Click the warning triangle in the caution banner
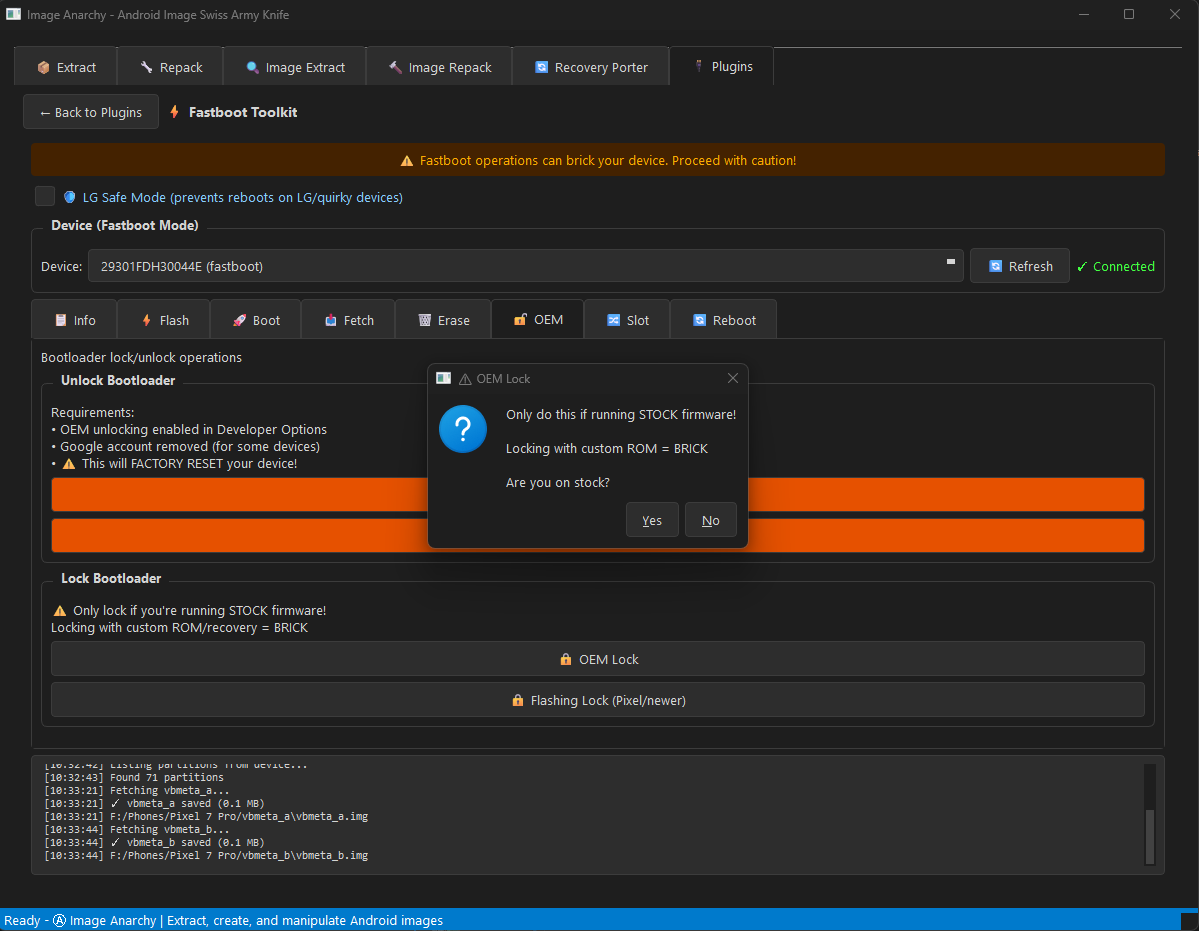The height and width of the screenshot is (931, 1199). (407, 161)
